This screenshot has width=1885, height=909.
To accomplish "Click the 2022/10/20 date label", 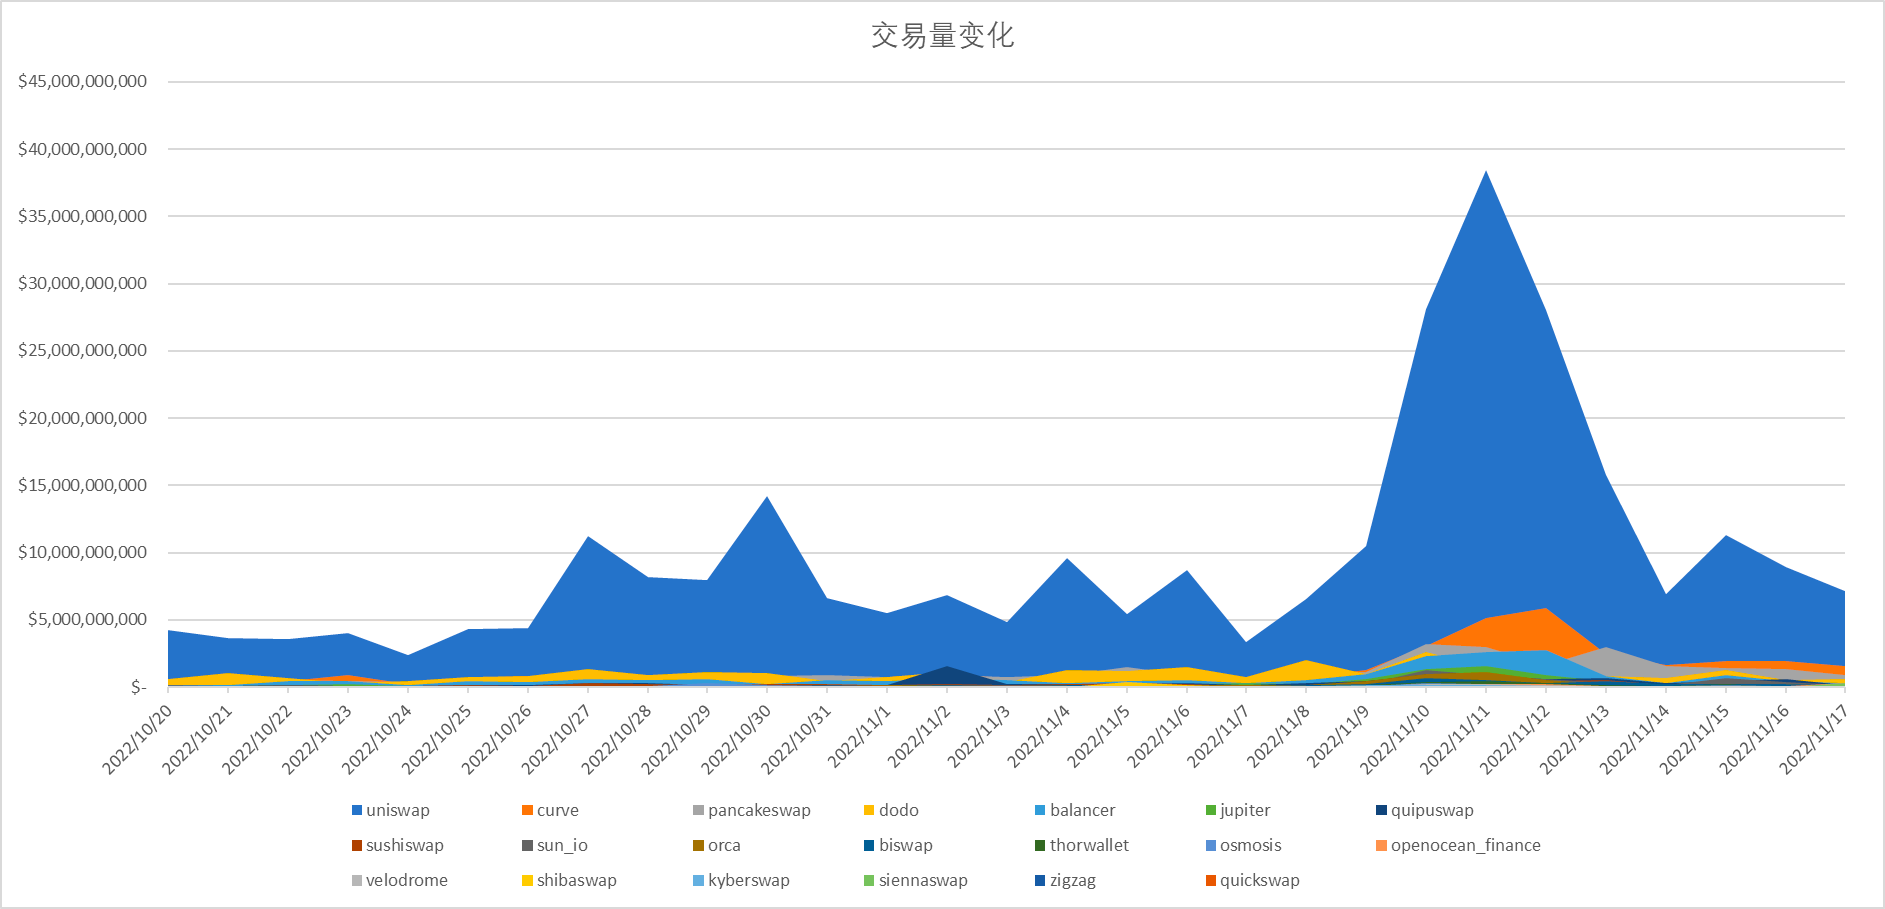I will click(137, 739).
